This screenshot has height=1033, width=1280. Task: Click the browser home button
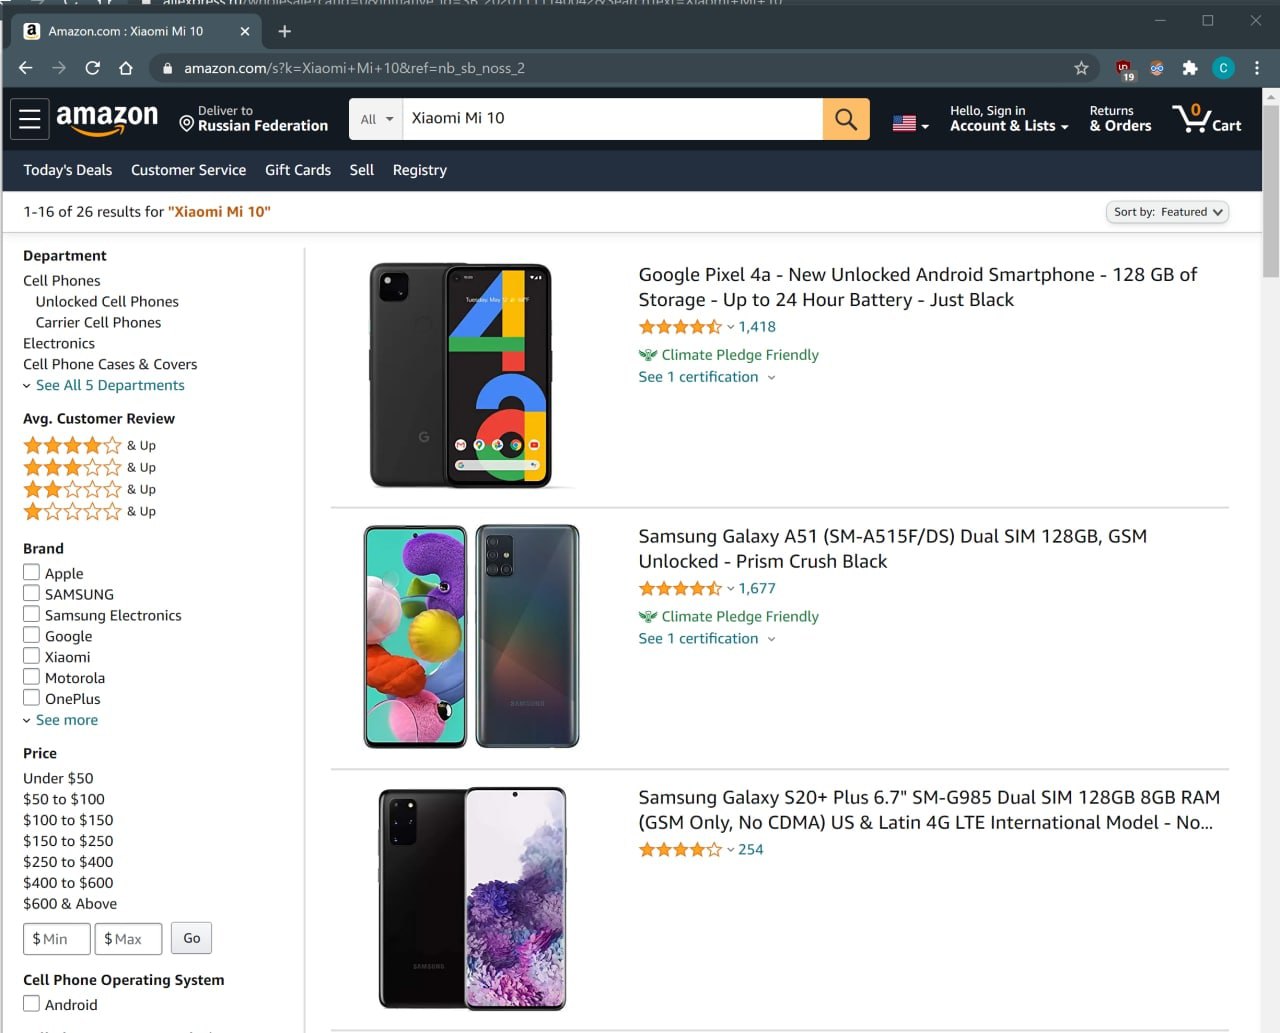[x=126, y=68]
